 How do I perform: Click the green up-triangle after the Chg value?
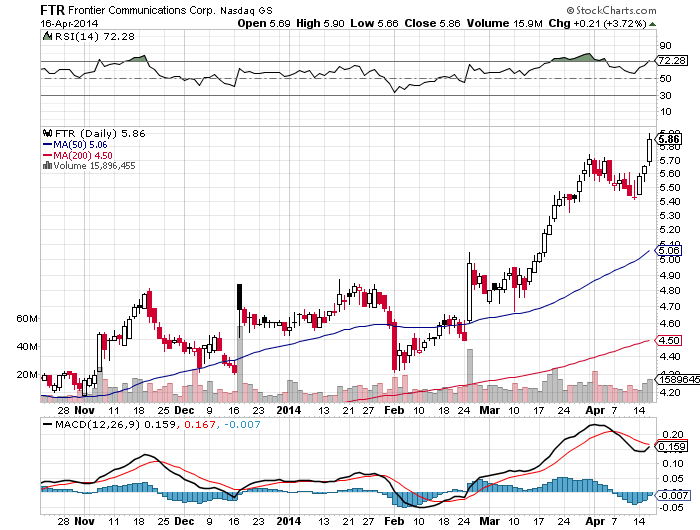pos(652,24)
